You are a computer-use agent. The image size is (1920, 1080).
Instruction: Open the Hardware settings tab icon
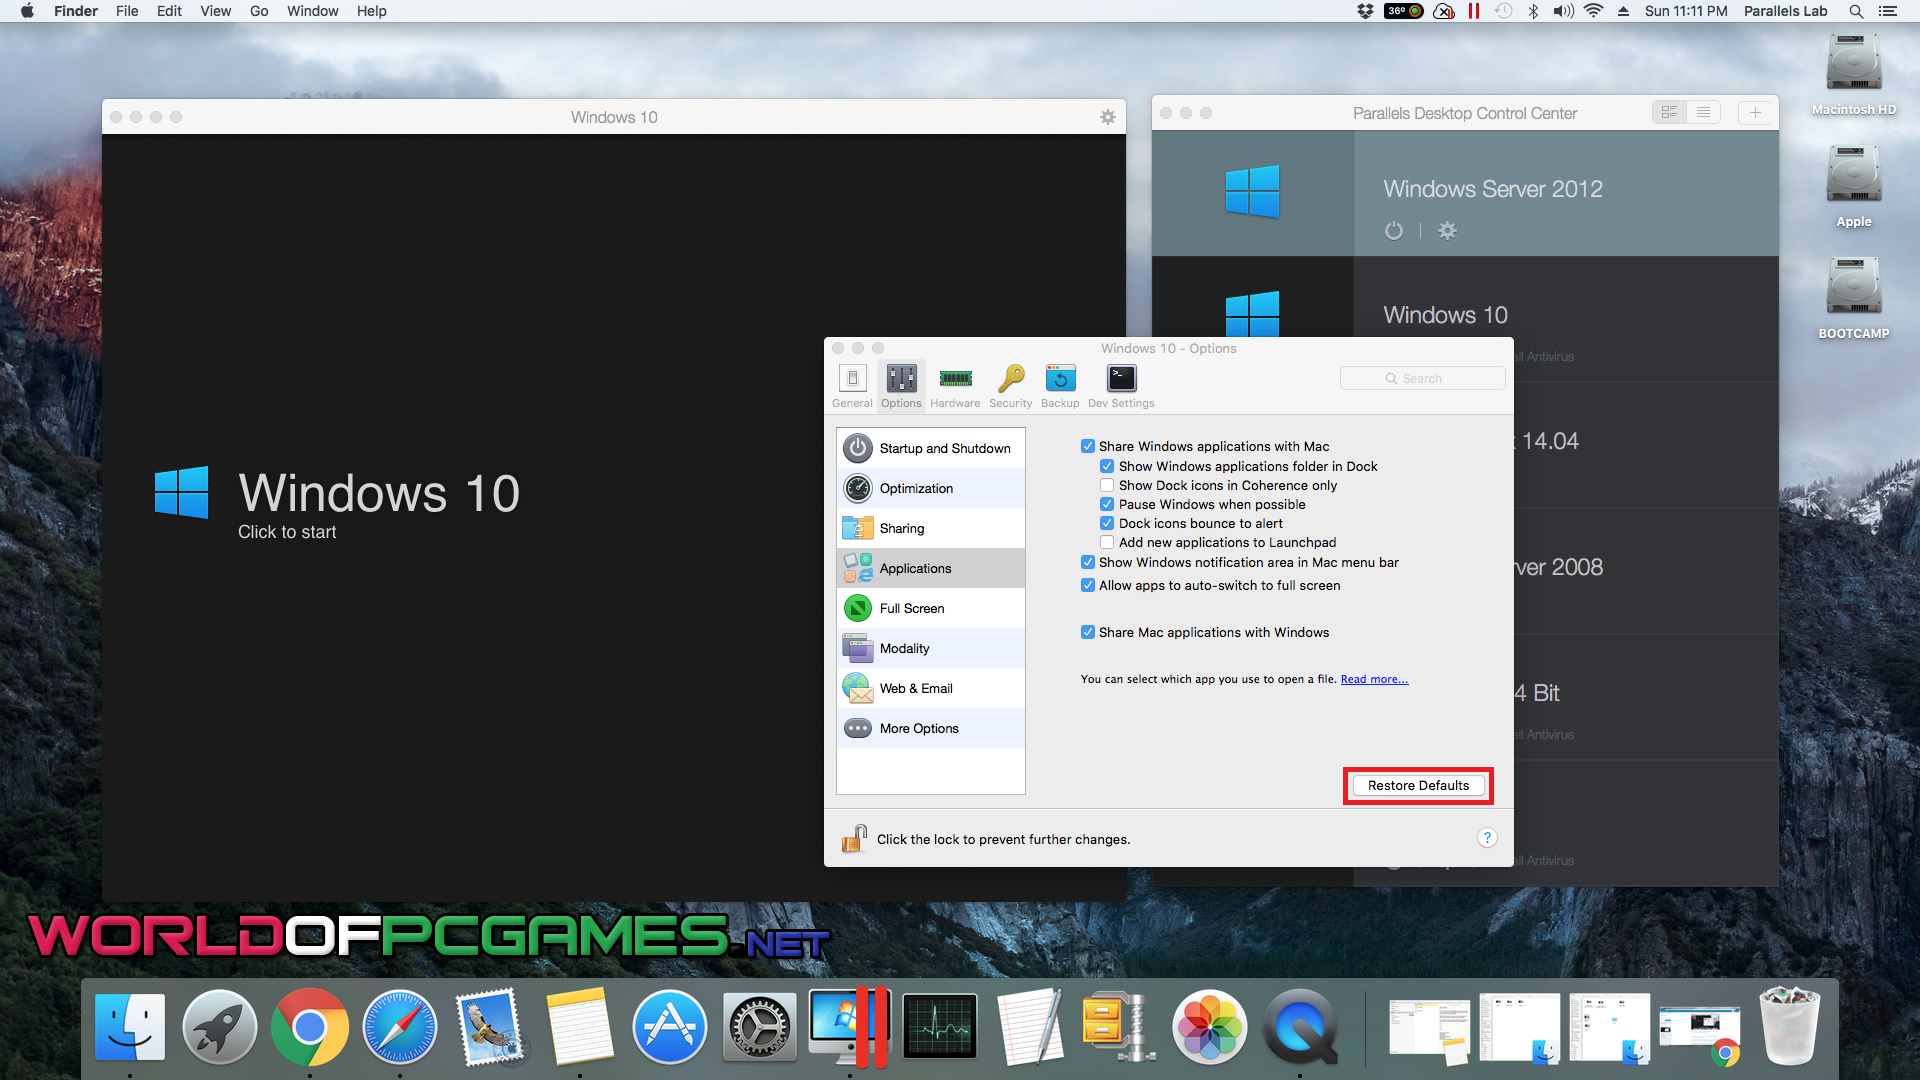(955, 379)
